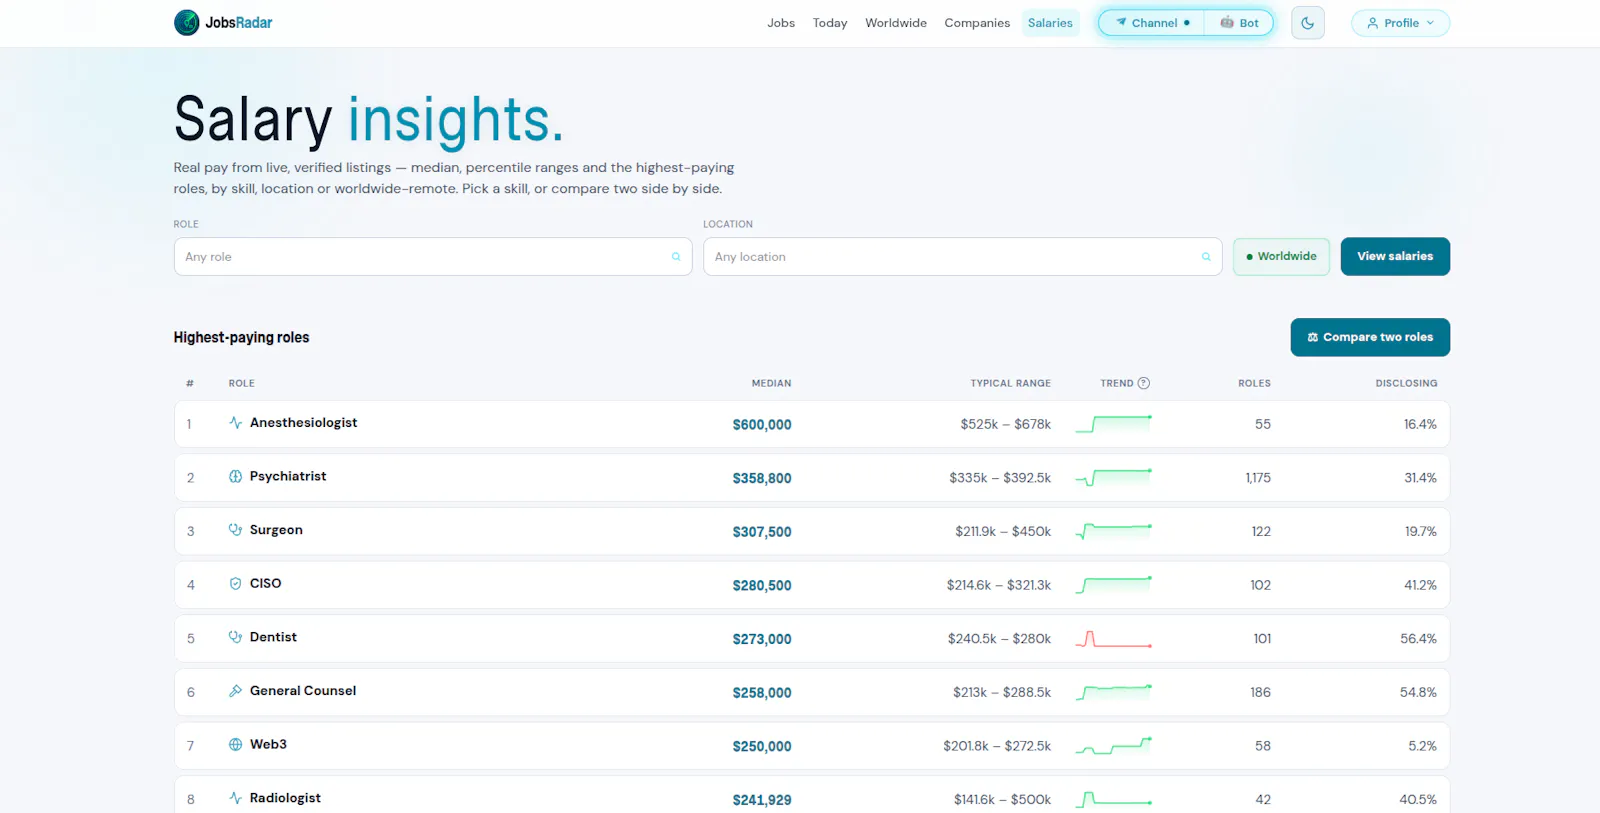1600x813 pixels.
Task: Click the 1,175 roles count
Action: [x=1258, y=478]
